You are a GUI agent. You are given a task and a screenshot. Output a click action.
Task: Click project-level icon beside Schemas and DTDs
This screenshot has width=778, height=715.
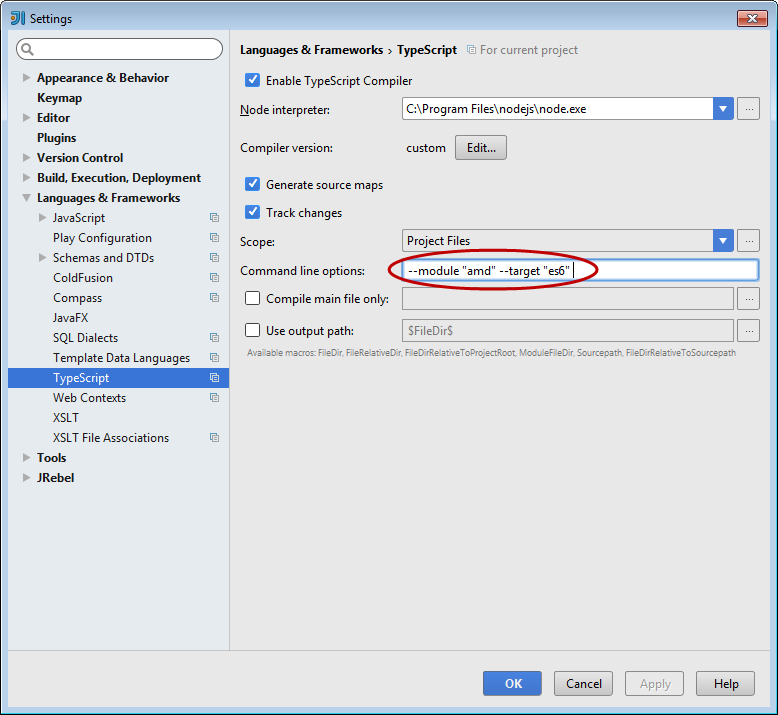point(214,258)
